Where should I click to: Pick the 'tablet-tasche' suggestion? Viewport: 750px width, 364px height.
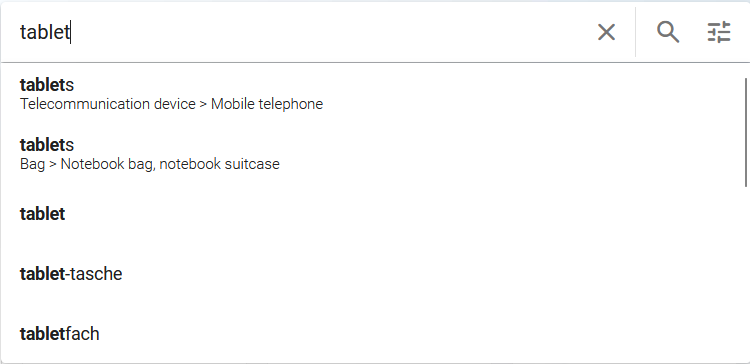click(x=373, y=274)
